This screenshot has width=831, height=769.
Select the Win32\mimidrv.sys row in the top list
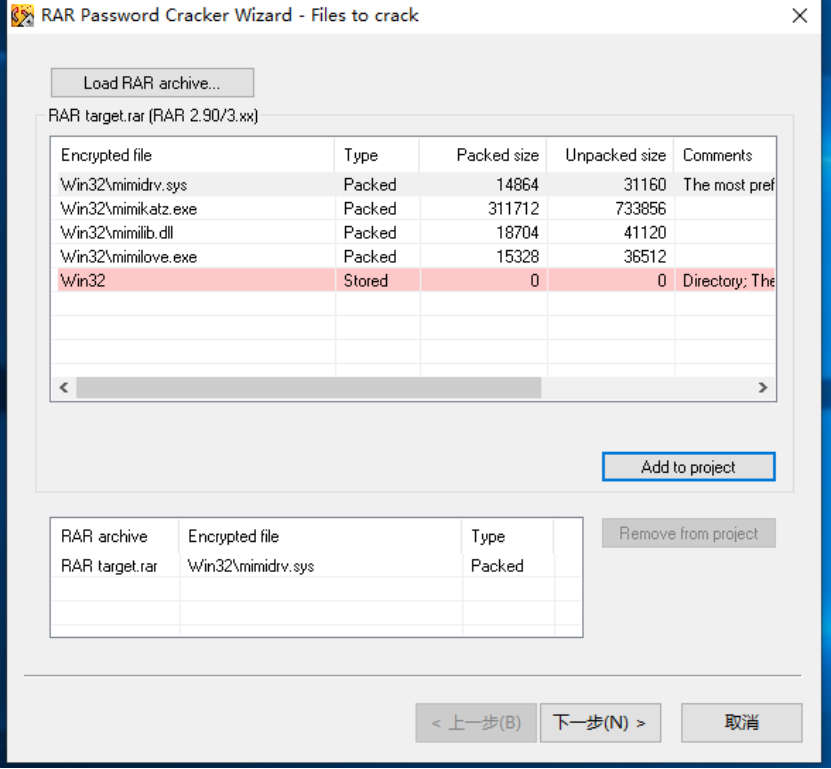[413, 184]
